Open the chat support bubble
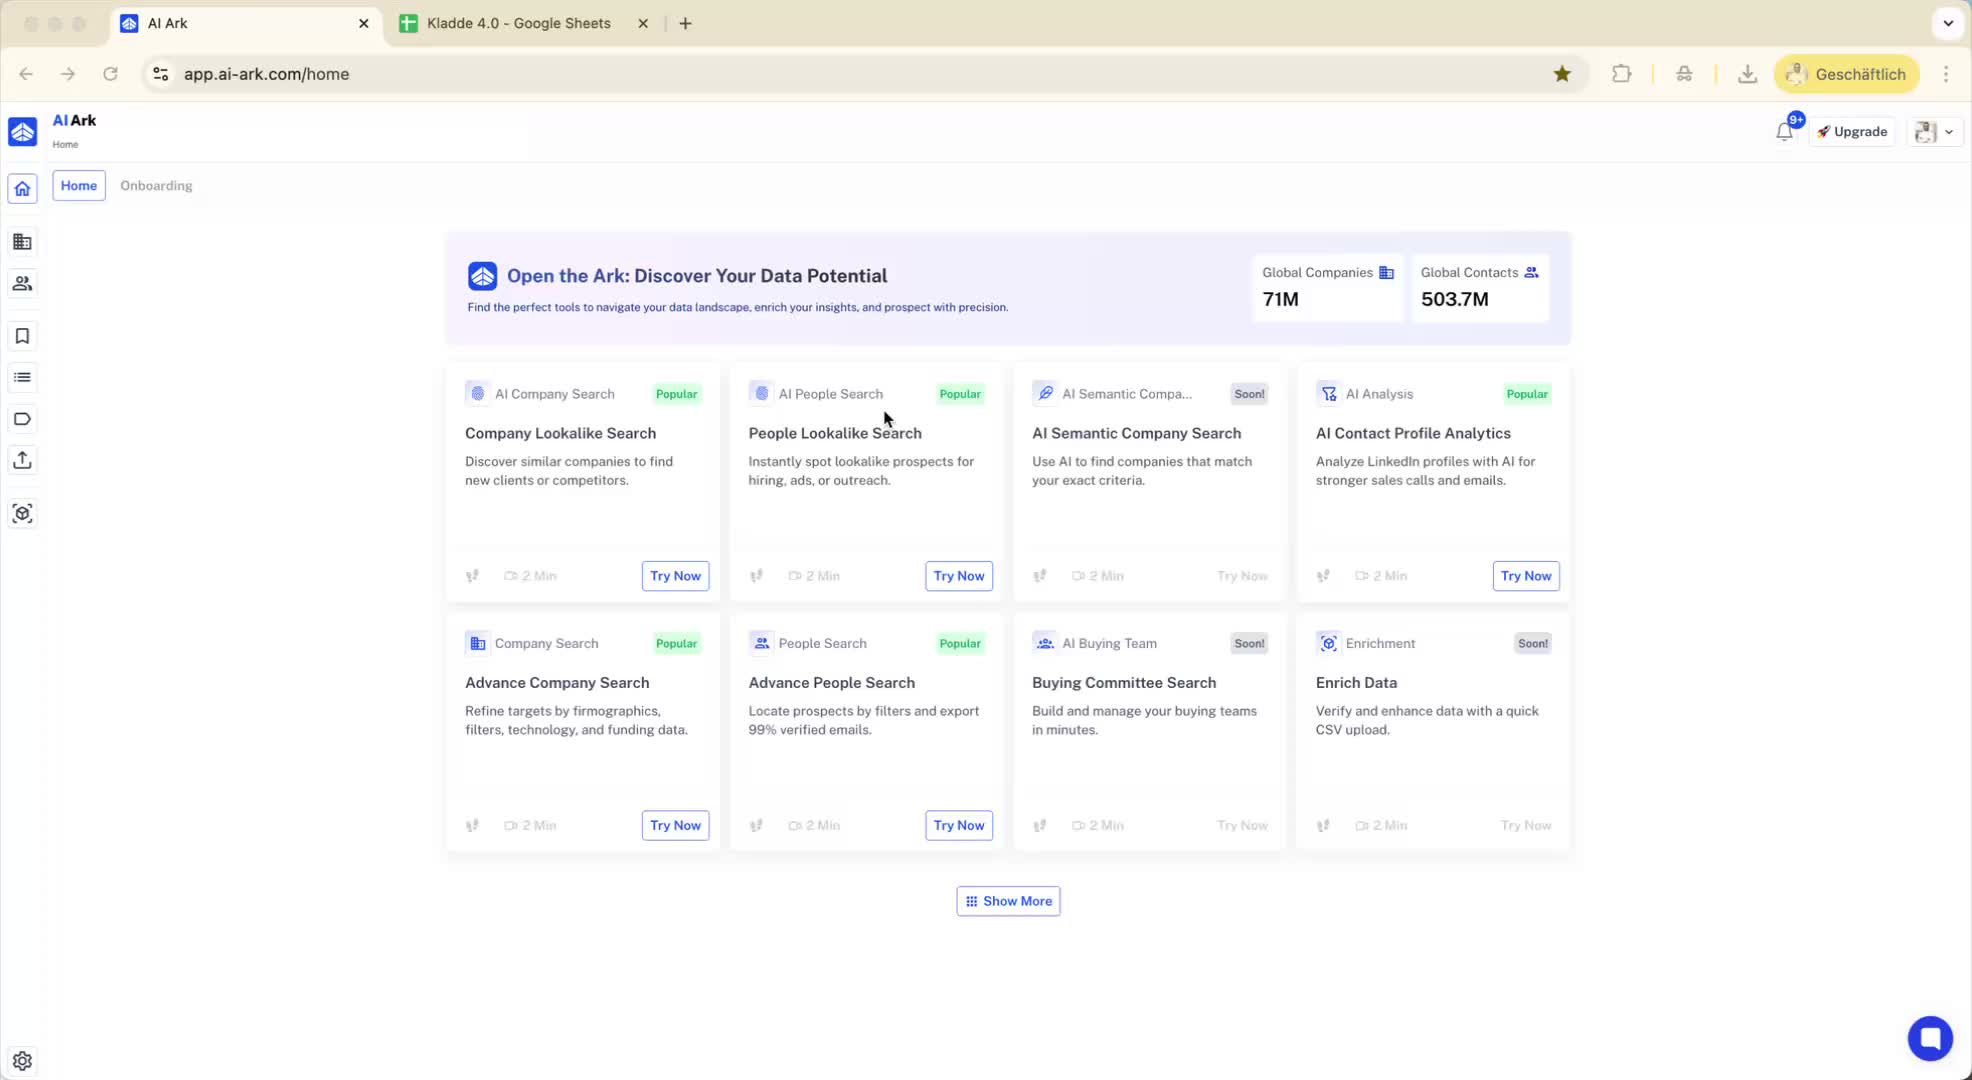The width and height of the screenshot is (1972, 1080). pos(1930,1038)
